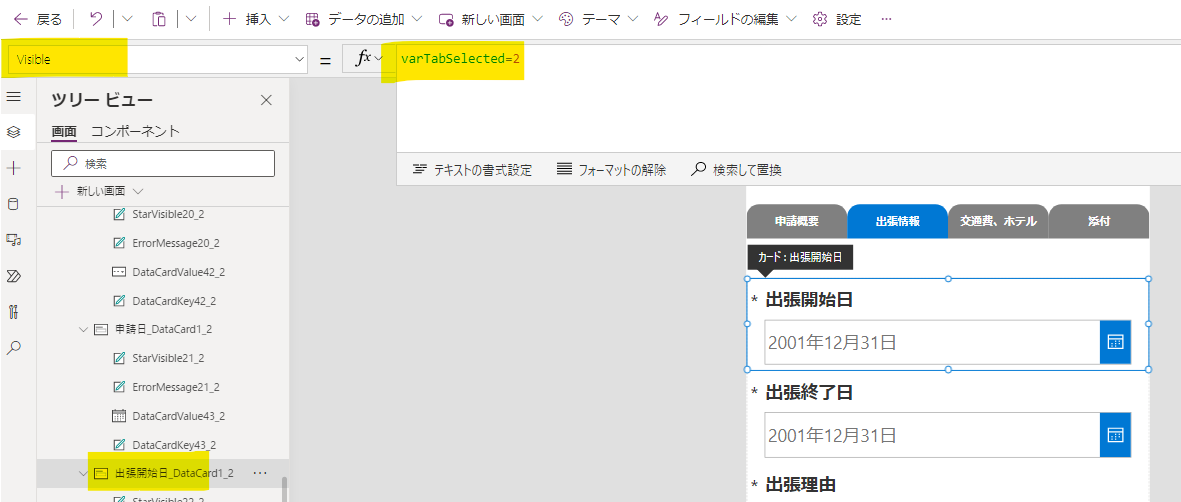The image size is (1181, 502).
Task: Open the tree view layers icon
Action: [13, 132]
